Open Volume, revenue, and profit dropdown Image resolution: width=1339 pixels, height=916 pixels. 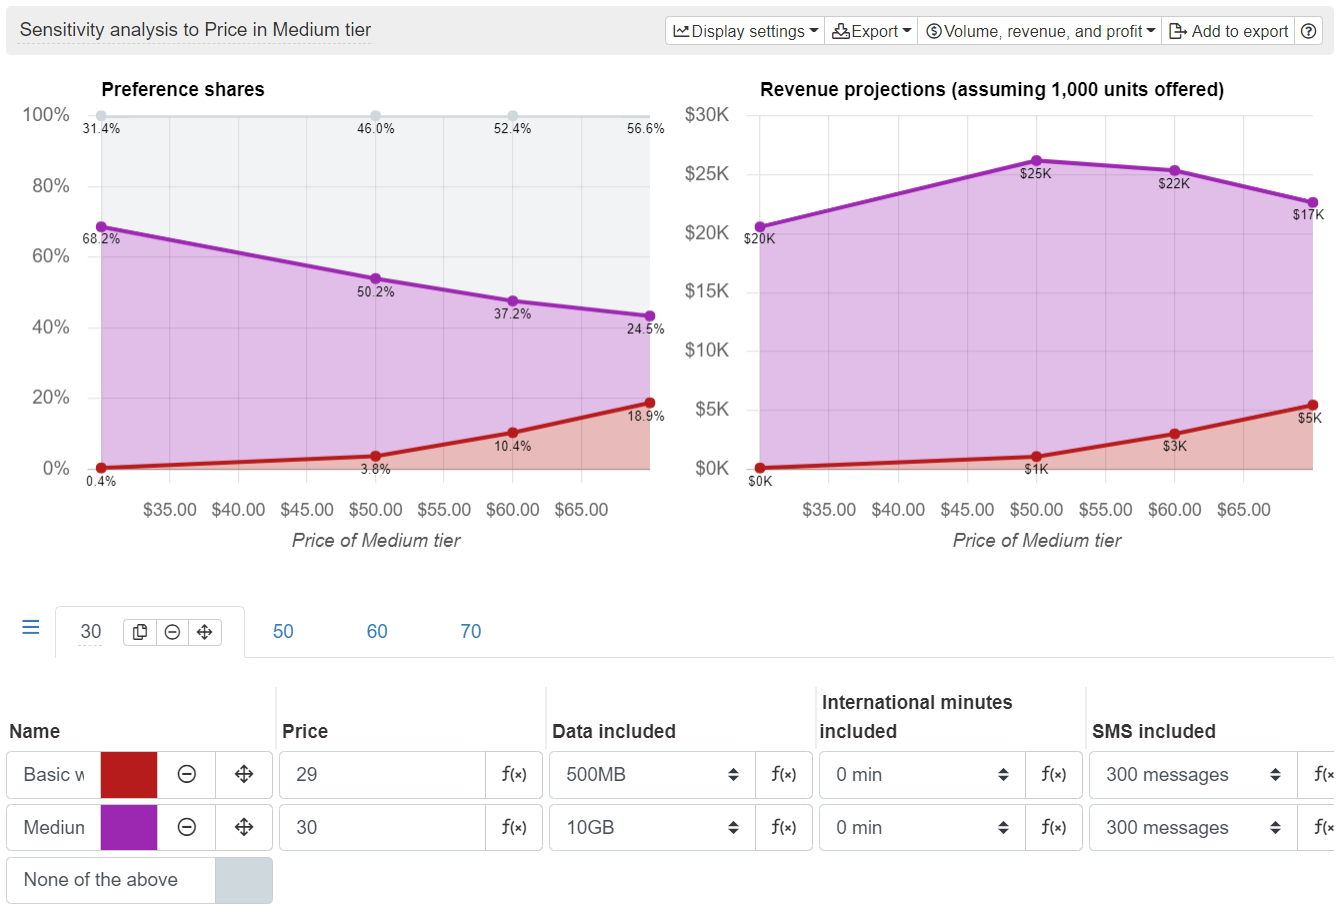coord(1040,31)
